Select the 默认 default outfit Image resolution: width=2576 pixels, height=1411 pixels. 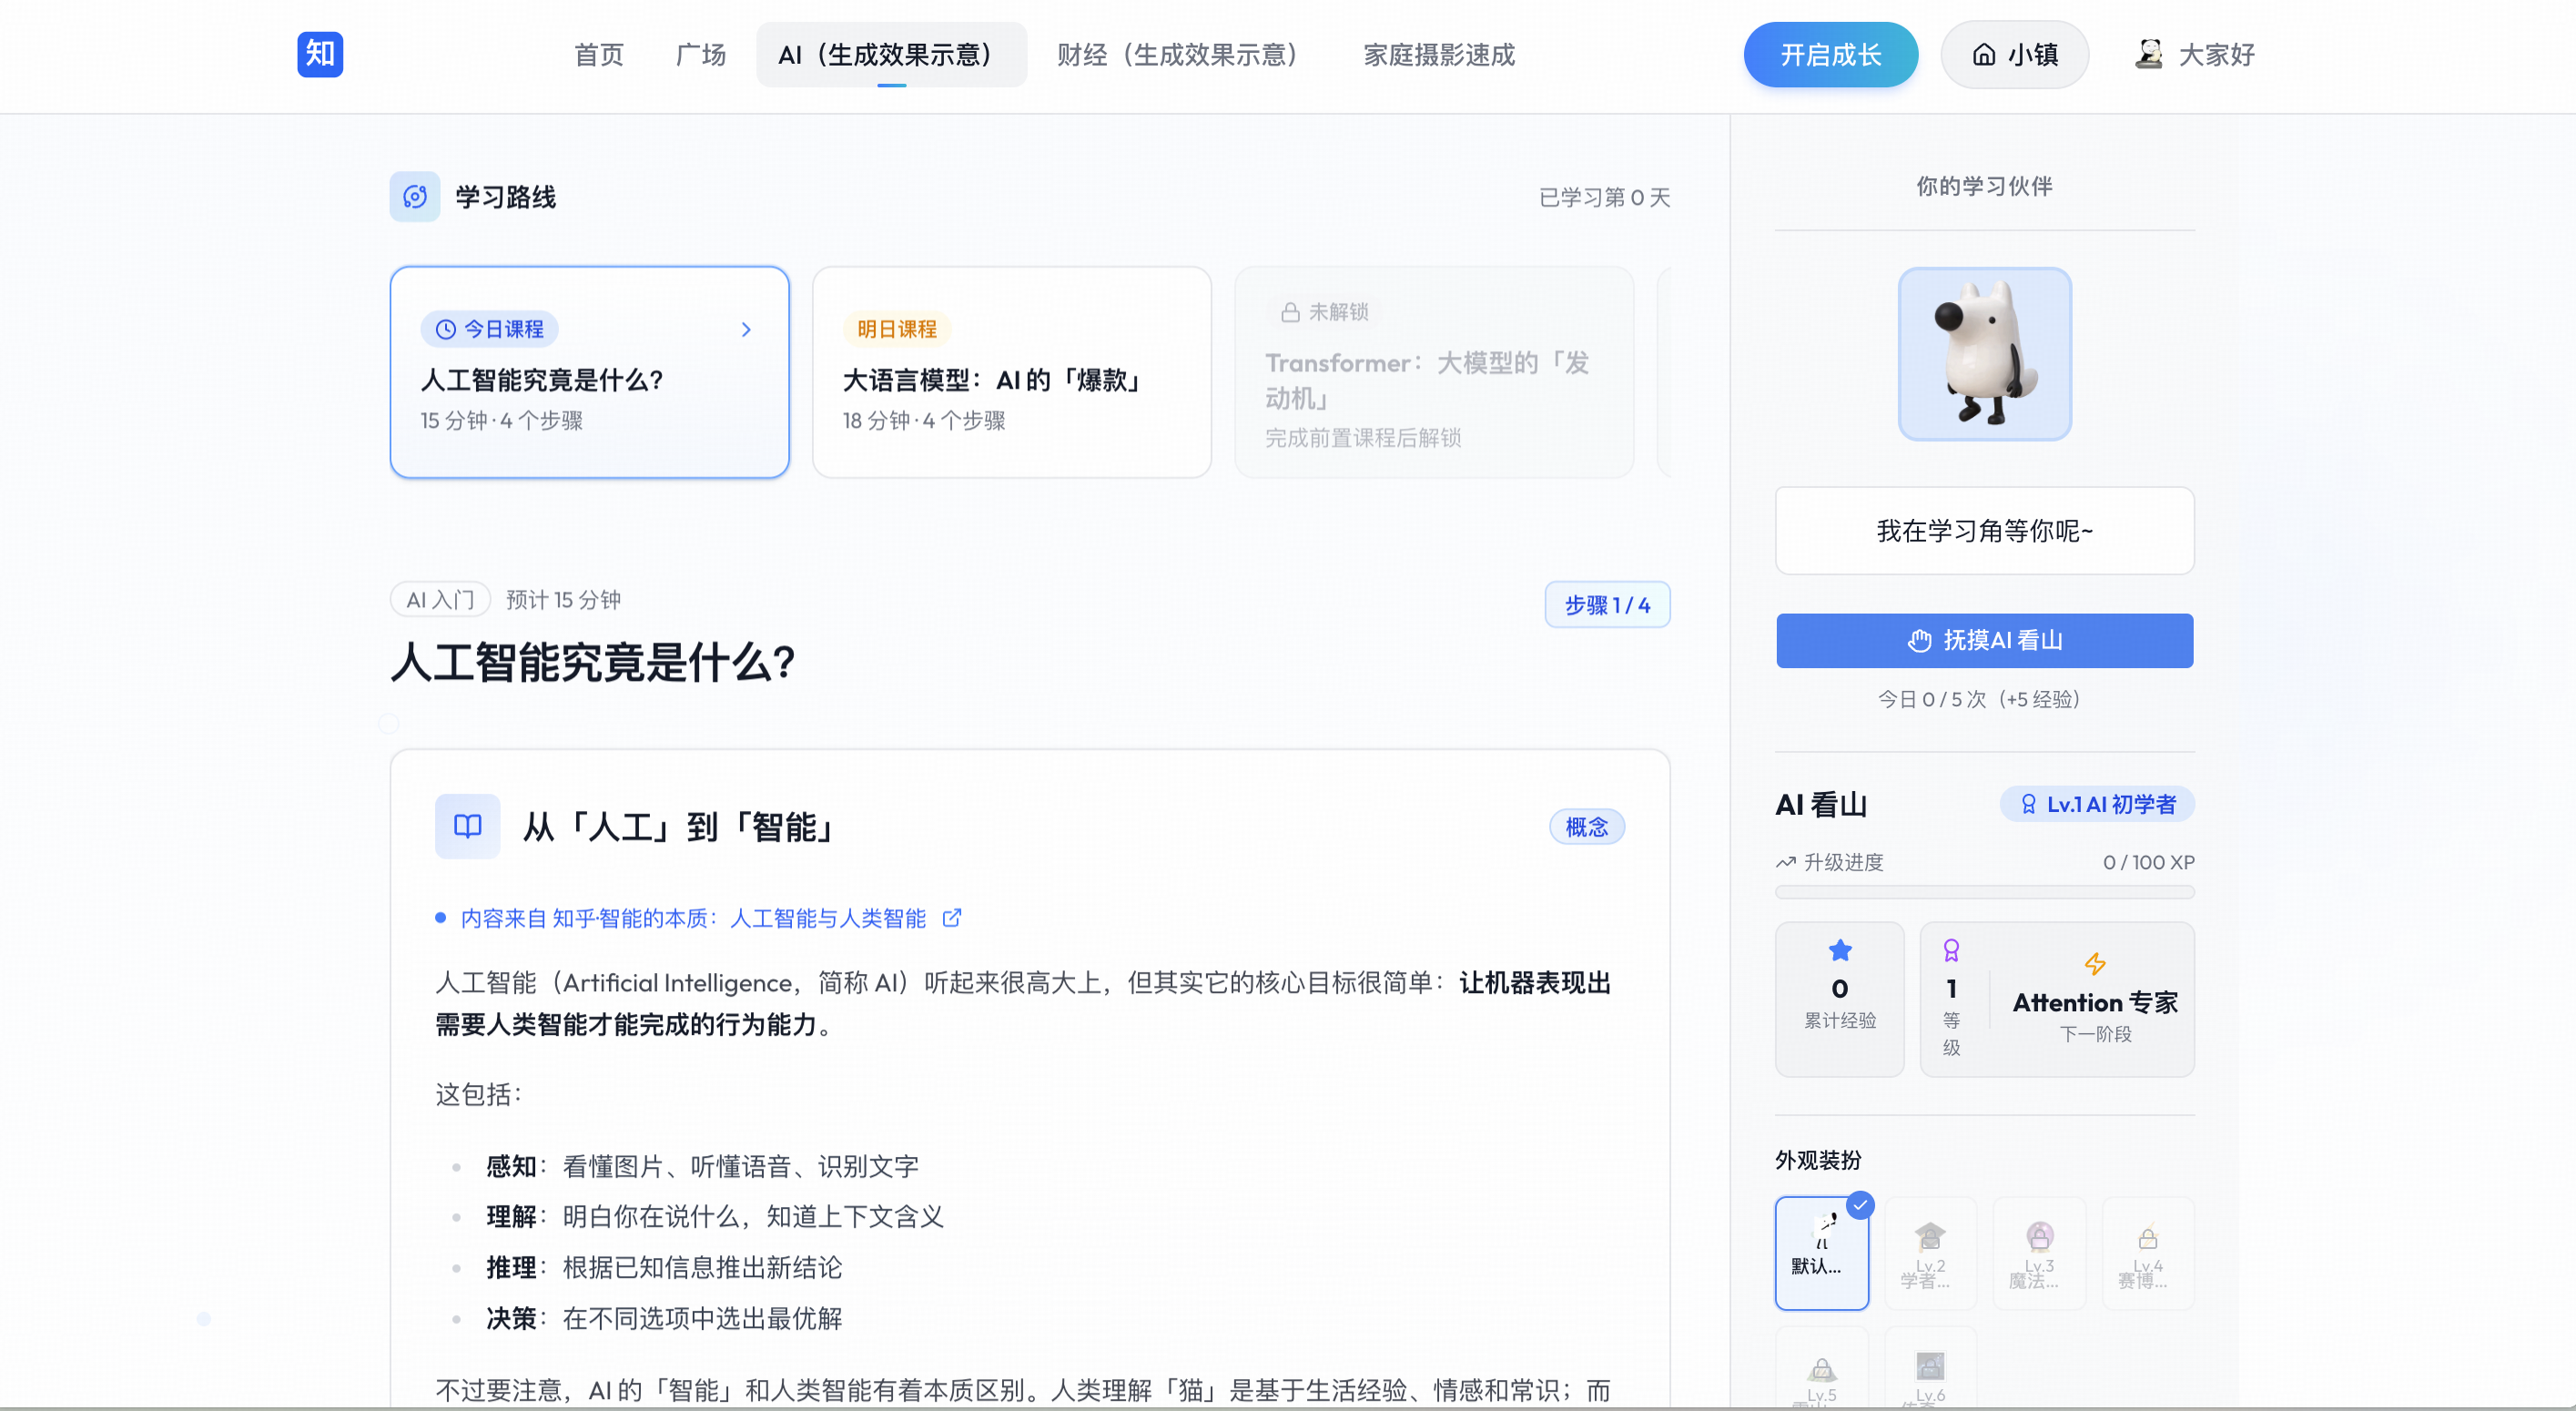(x=1822, y=1253)
